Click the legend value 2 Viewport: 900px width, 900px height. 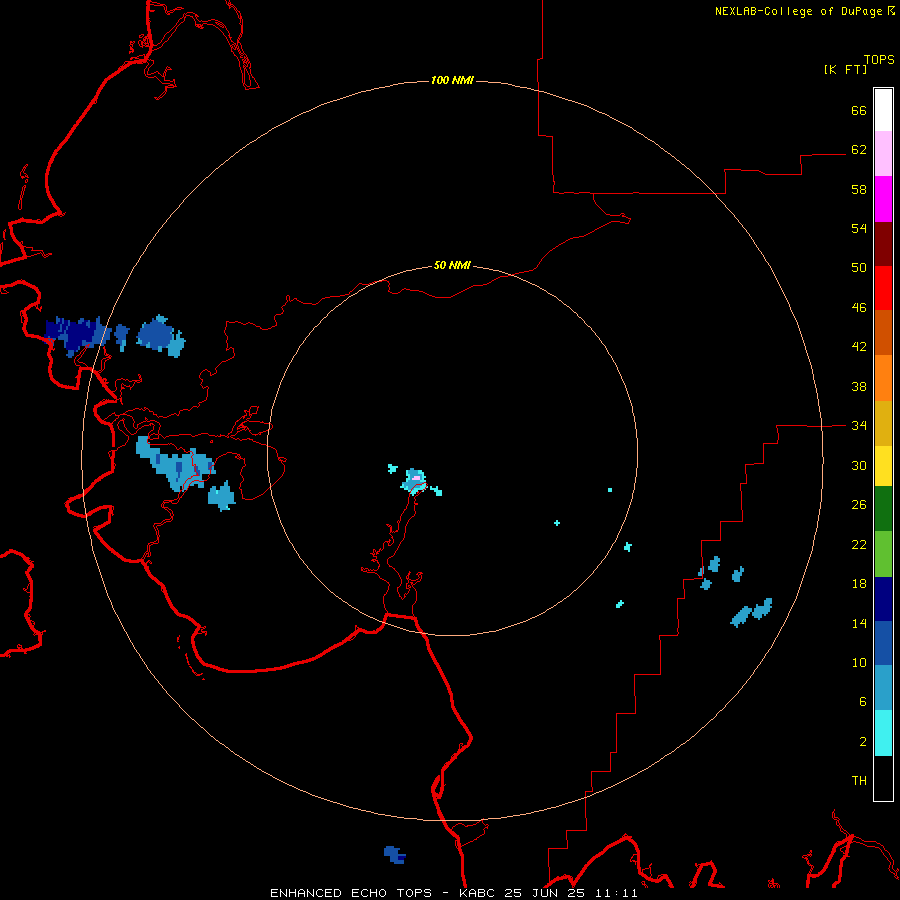(x=863, y=742)
